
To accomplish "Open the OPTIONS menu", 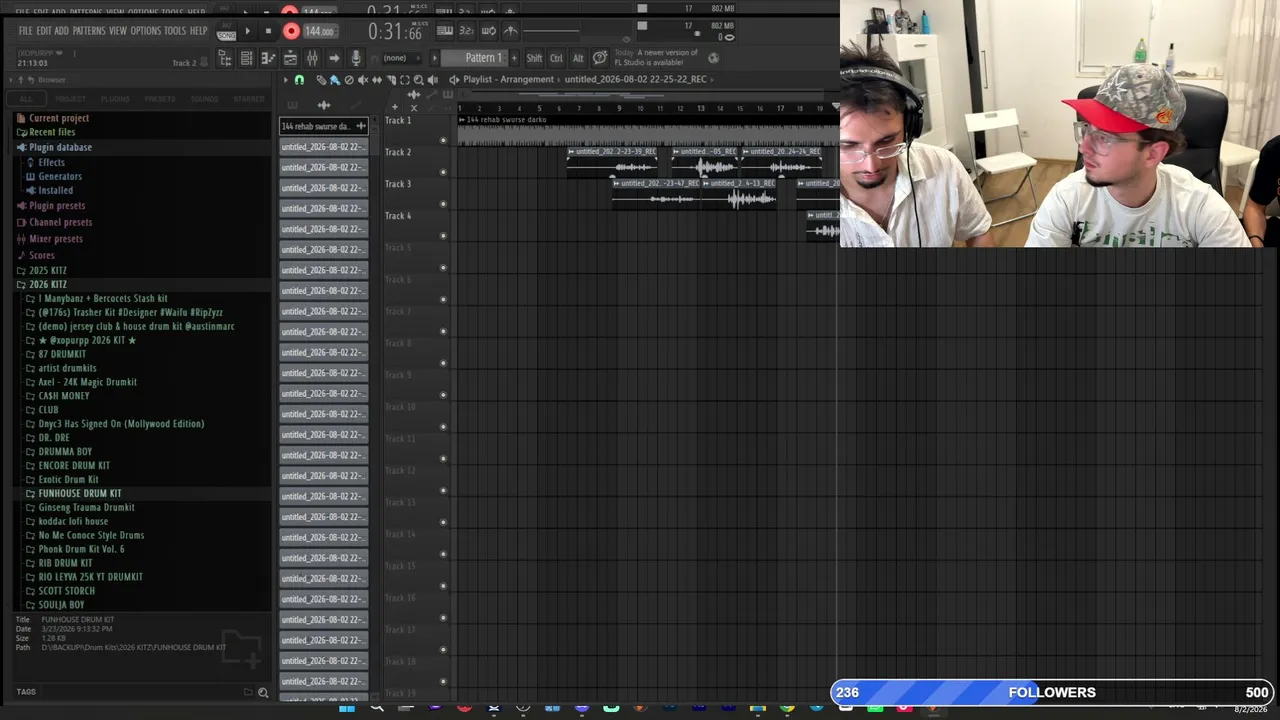I will click(145, 31).
